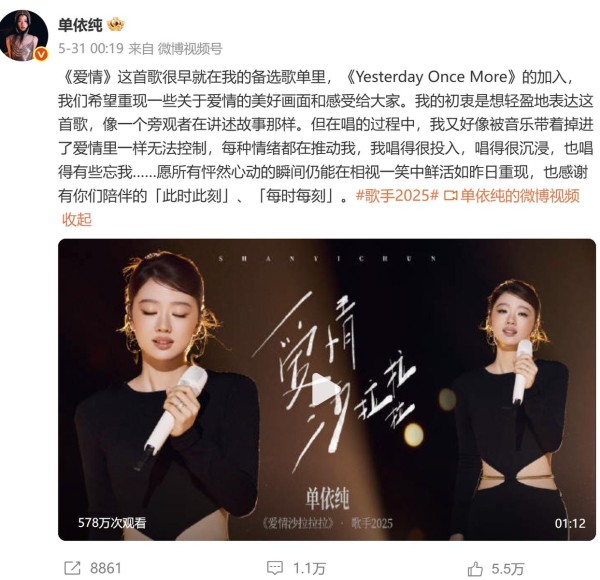The image size is (600, 580).
Task: Click the 5.5万 like count
Action: 507,569
